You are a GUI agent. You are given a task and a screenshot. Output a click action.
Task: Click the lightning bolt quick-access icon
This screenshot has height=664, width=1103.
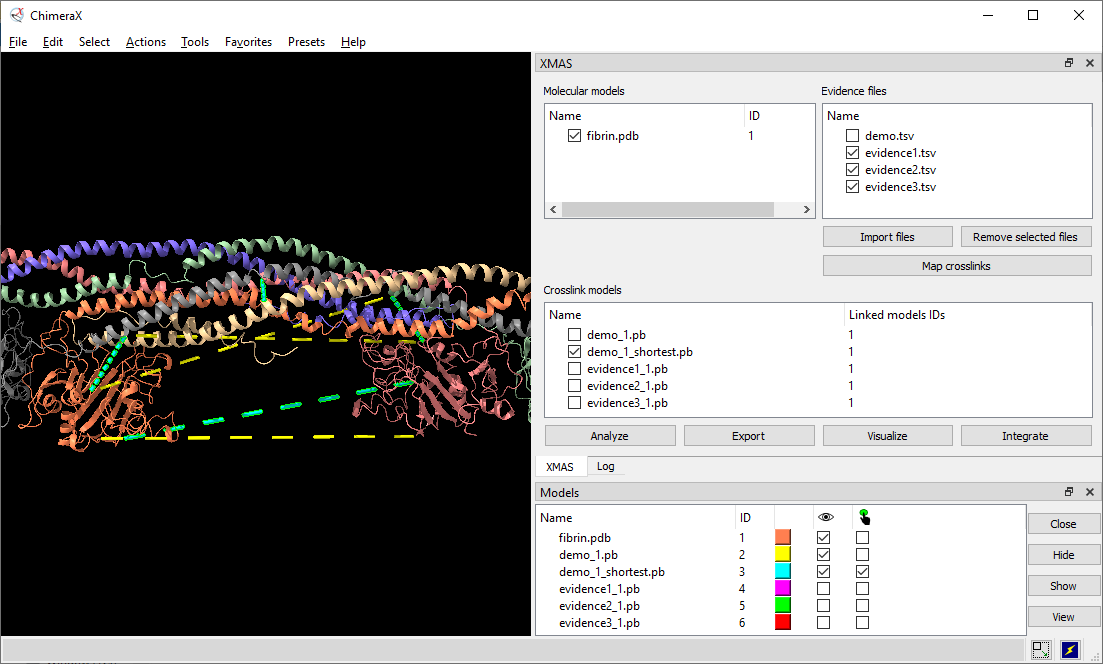tap(1069, 649)
